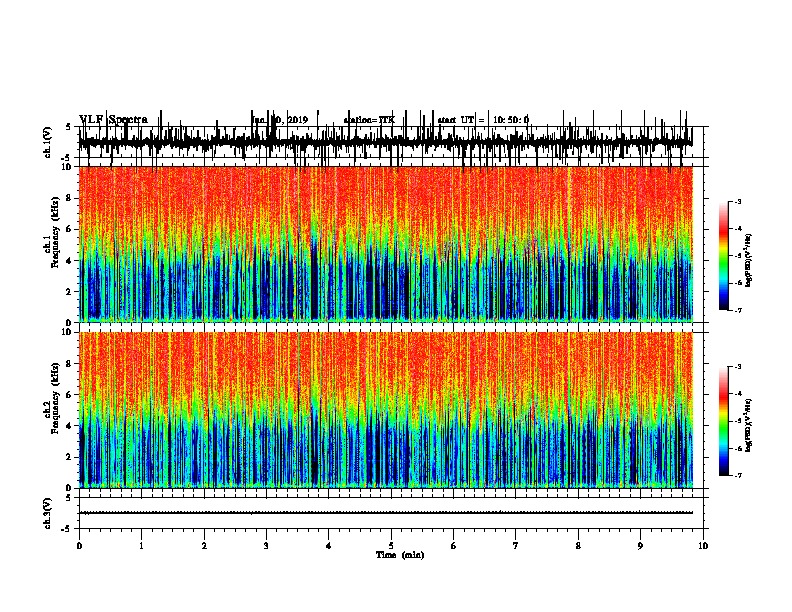Click the '8' kHz tick on ch.2 spectrogram

[69, 364]
